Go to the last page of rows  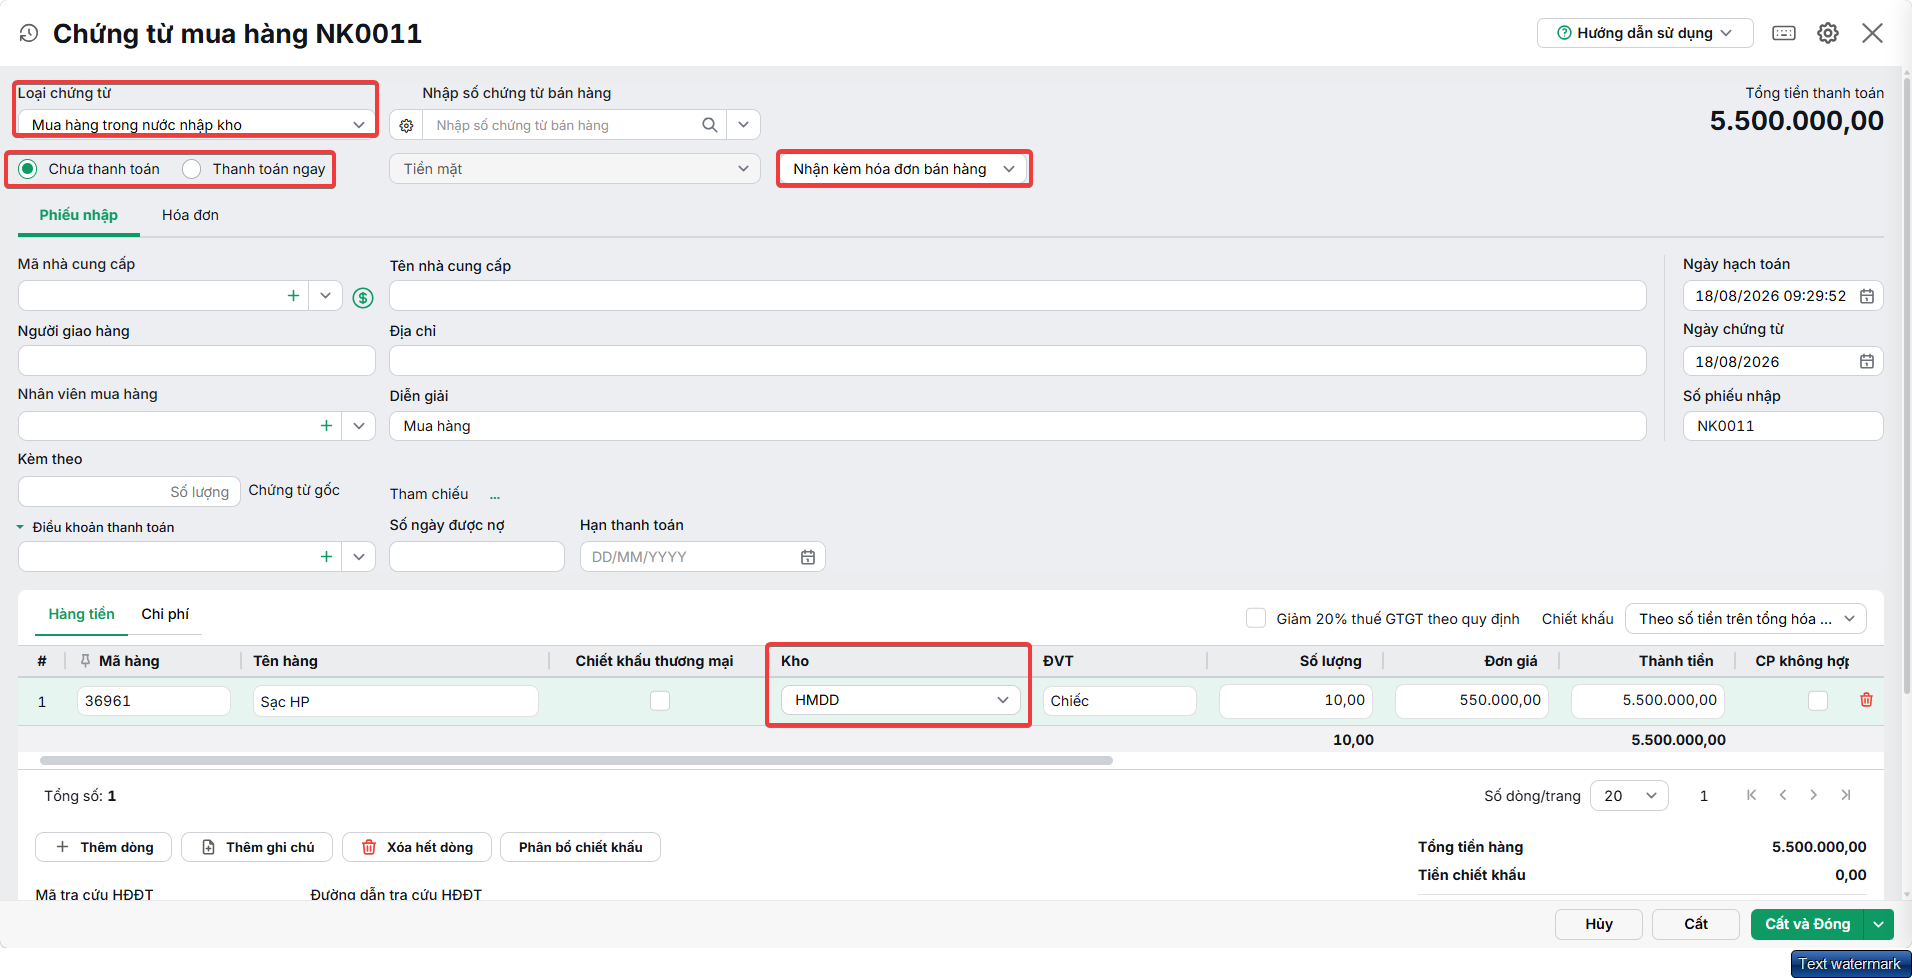click(1846, 795)
